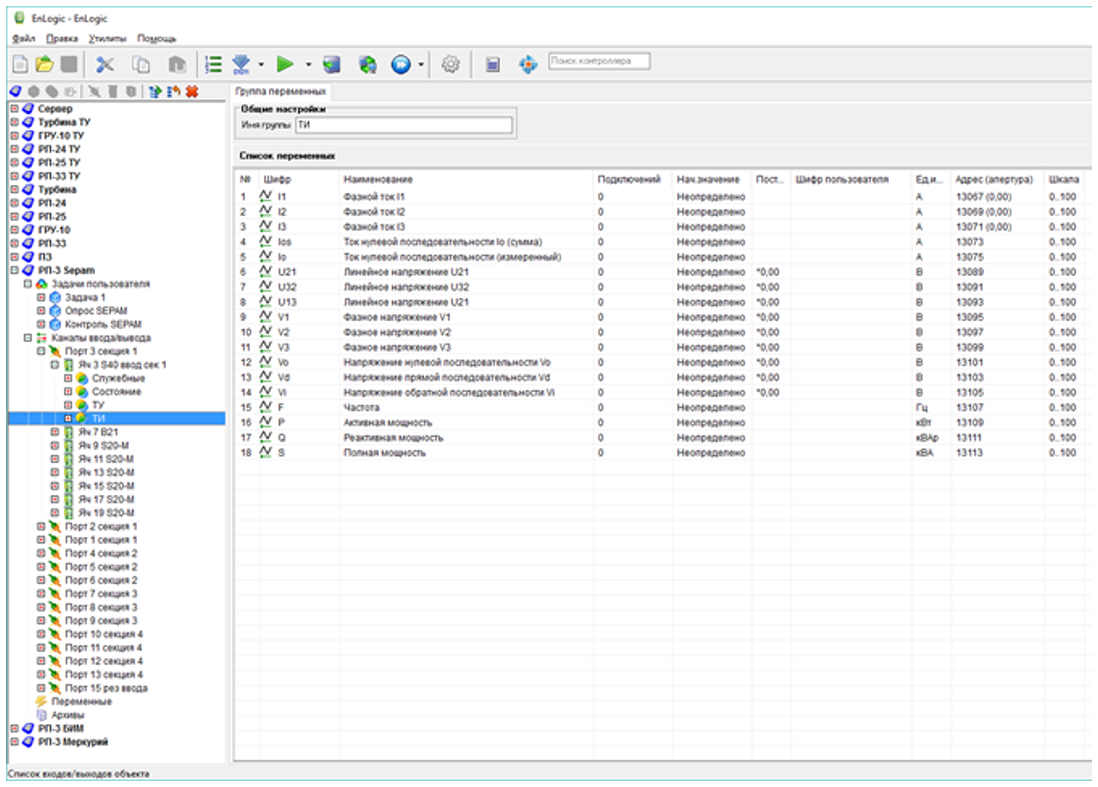Screen dimensions: 1098x787
Task: Click the numbered list icon in toolbar
Action: 213,65
